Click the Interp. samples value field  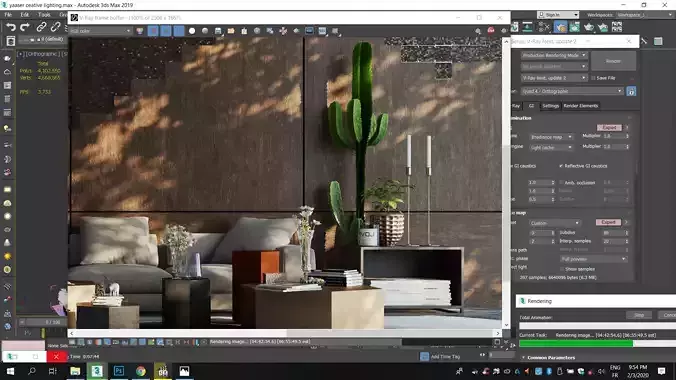(x=615, y=242)
